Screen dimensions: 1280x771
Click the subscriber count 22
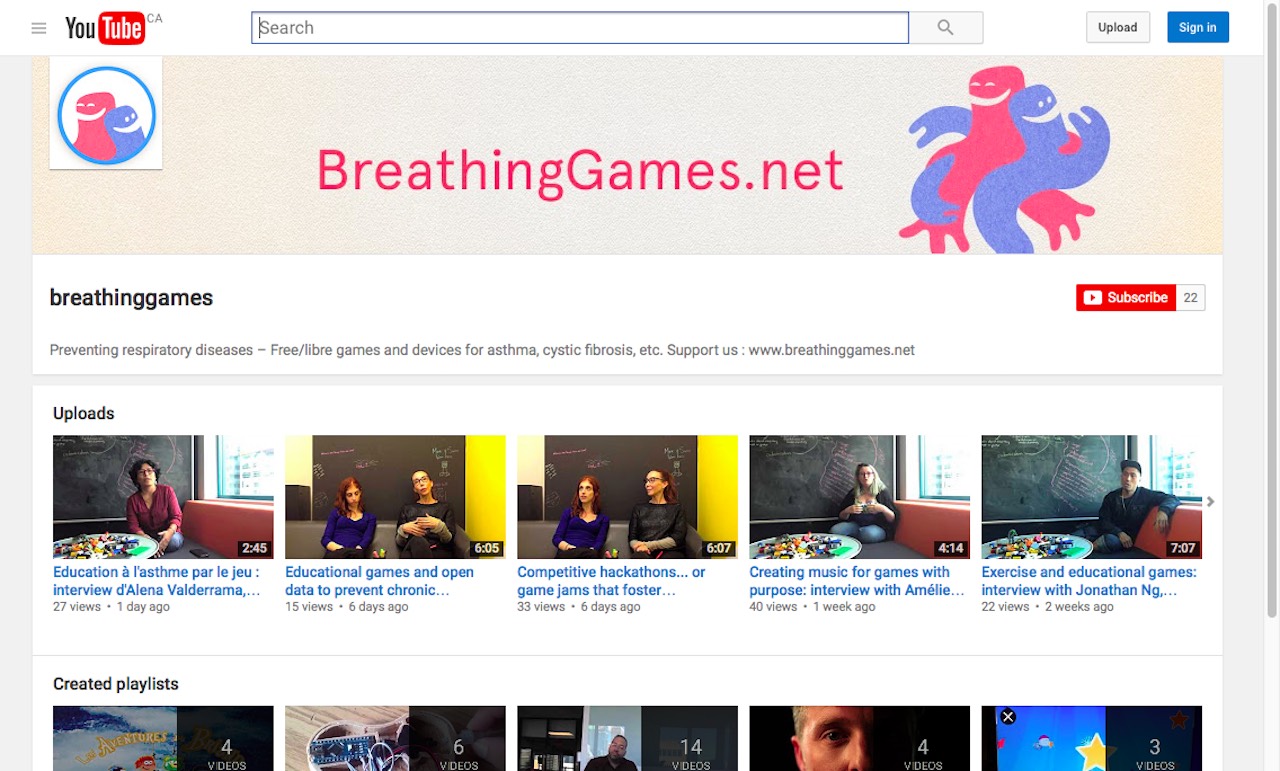[x=1190, y=298]
